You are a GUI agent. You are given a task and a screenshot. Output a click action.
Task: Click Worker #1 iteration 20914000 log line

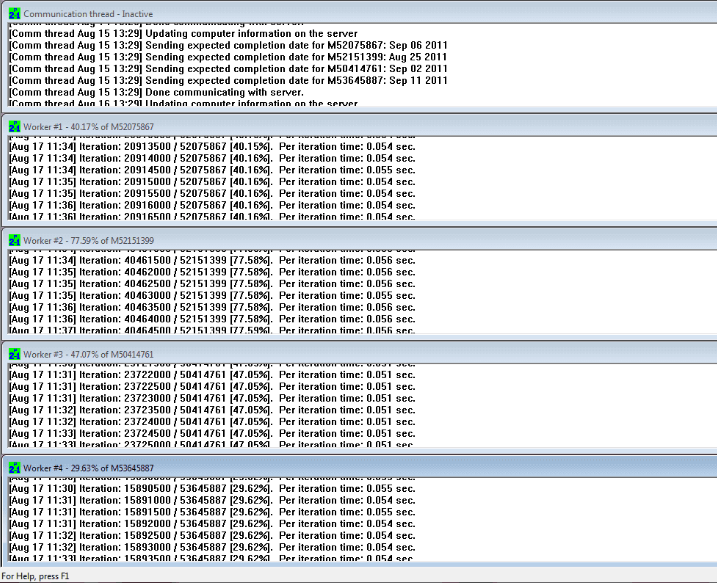[212, 159]
